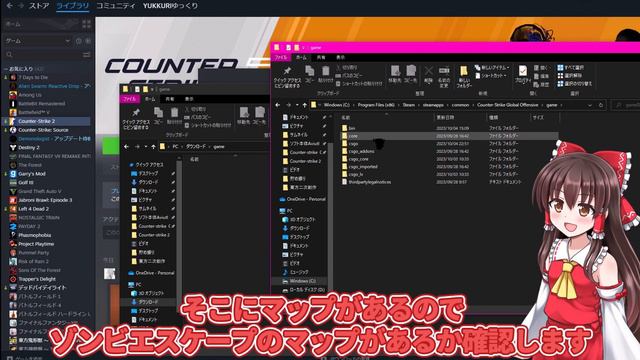The image size is (640, 360).
Task: Open the recent locations dropdown in the front Explorer
Action: tap(297, 105)
